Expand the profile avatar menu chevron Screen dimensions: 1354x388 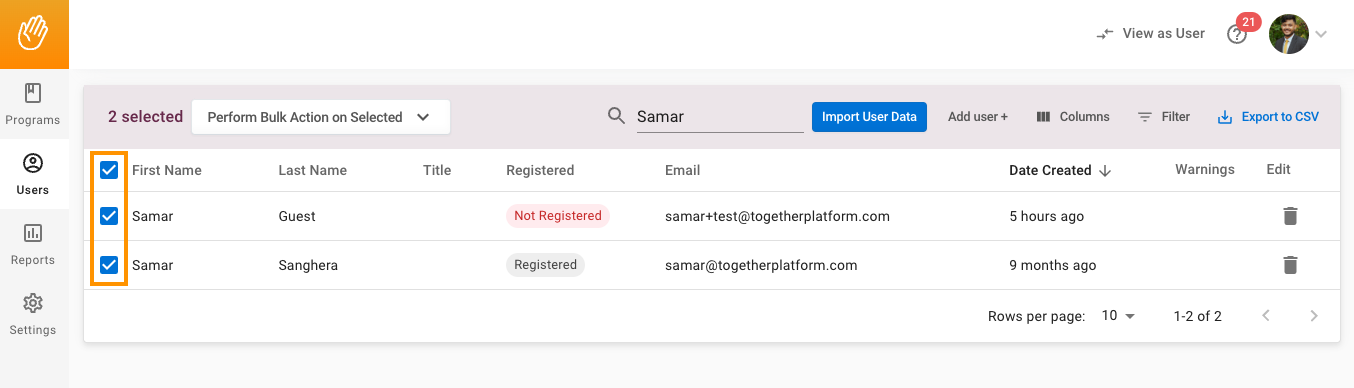(1321, 34)
